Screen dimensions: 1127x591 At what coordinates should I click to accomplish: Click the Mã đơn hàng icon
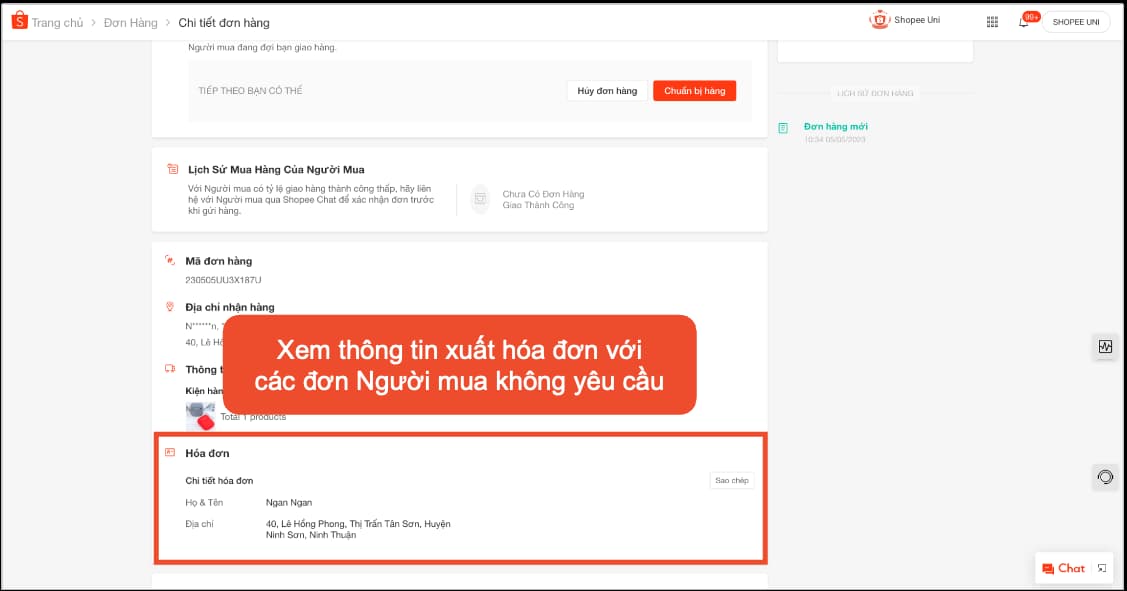(170, 261)
